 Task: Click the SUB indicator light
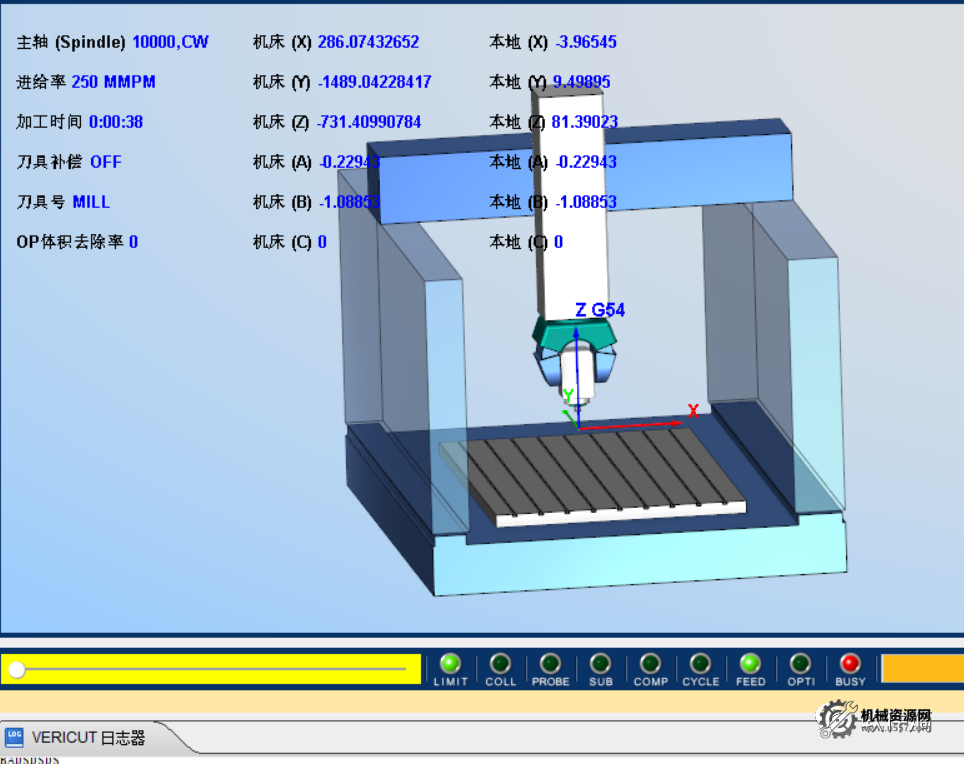[600, 664]
